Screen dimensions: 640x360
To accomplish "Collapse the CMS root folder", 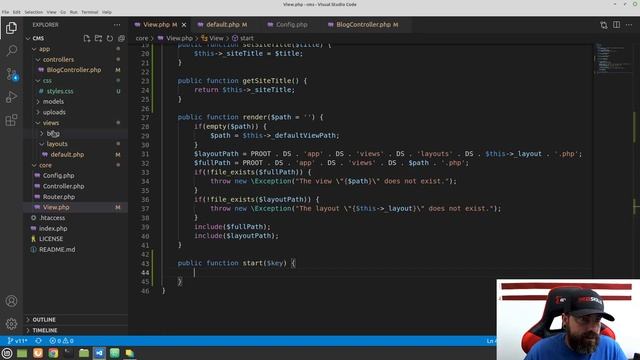I will click(x=38, y=38).
